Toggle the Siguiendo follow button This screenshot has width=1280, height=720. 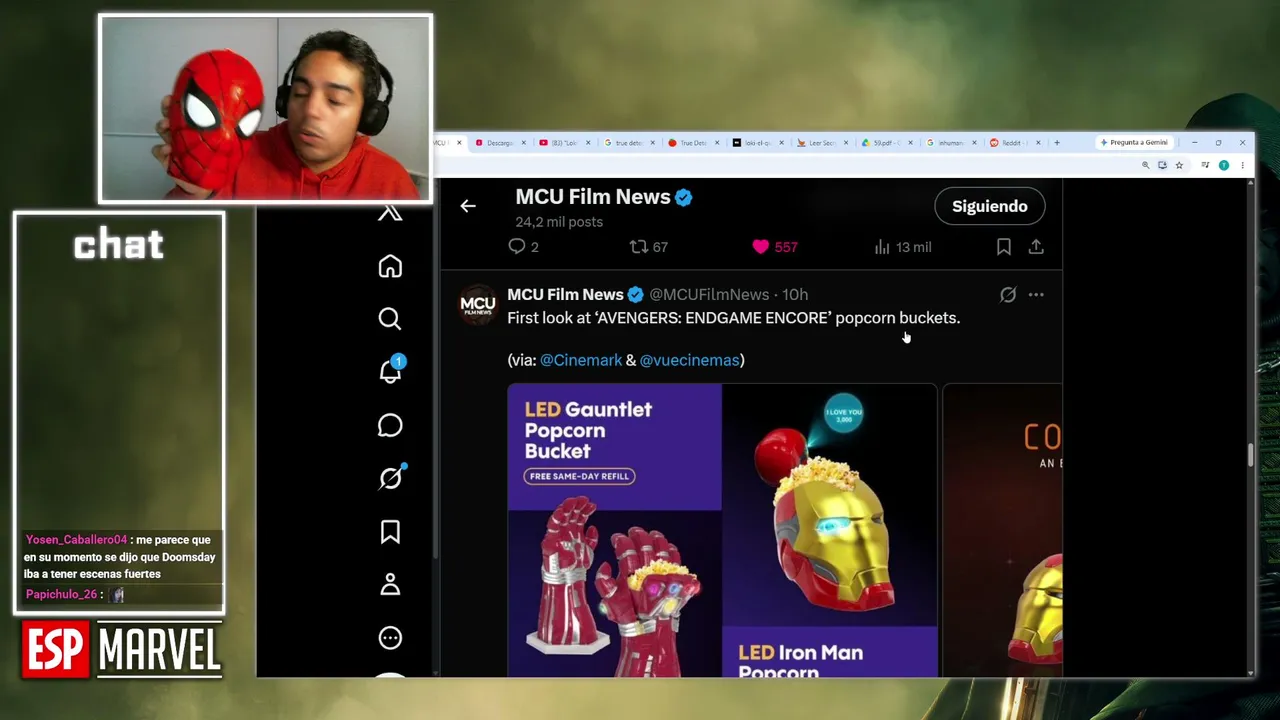point(990,206)
